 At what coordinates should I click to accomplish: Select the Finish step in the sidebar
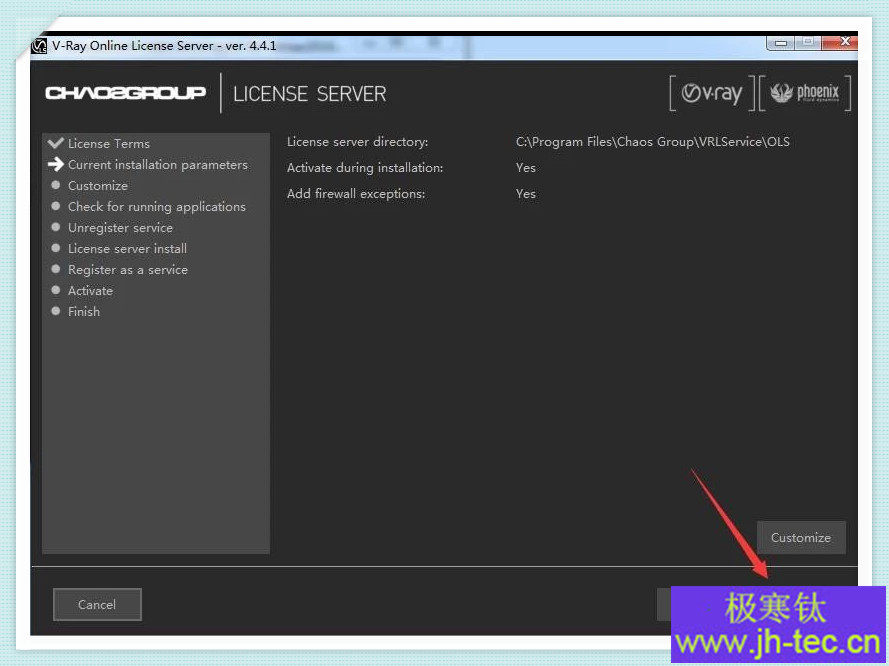(84, 312)
